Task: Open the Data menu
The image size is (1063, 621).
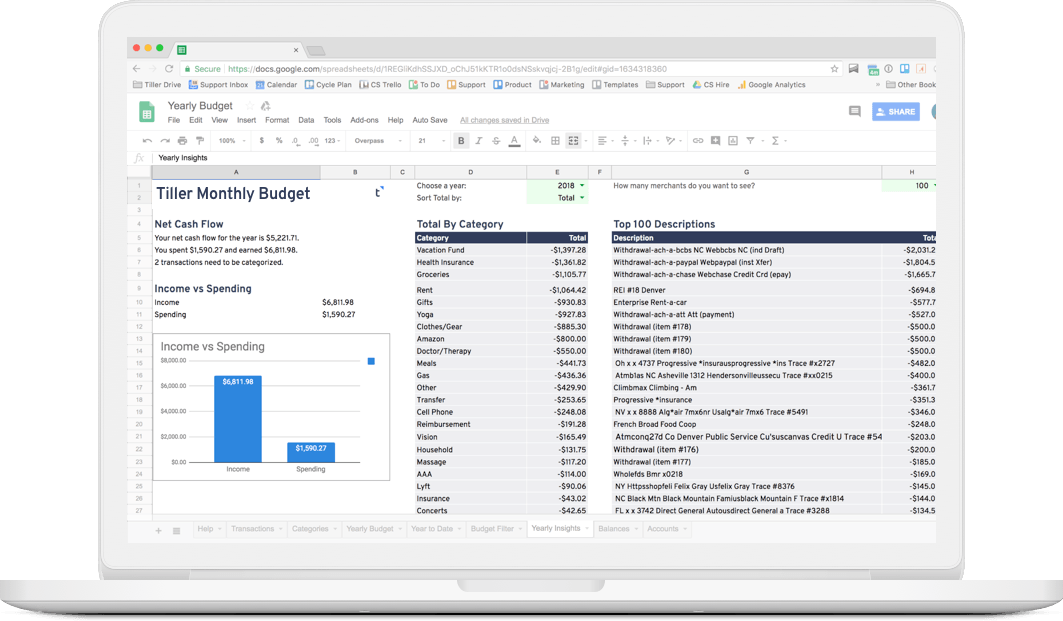Action: tap(306, 120)
